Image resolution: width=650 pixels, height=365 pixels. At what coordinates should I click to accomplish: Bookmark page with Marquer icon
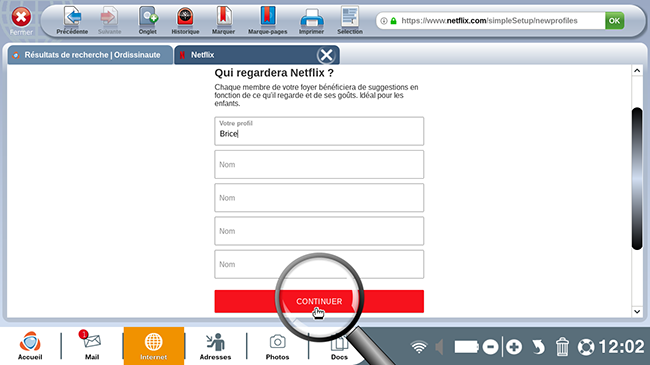(223, 20)
